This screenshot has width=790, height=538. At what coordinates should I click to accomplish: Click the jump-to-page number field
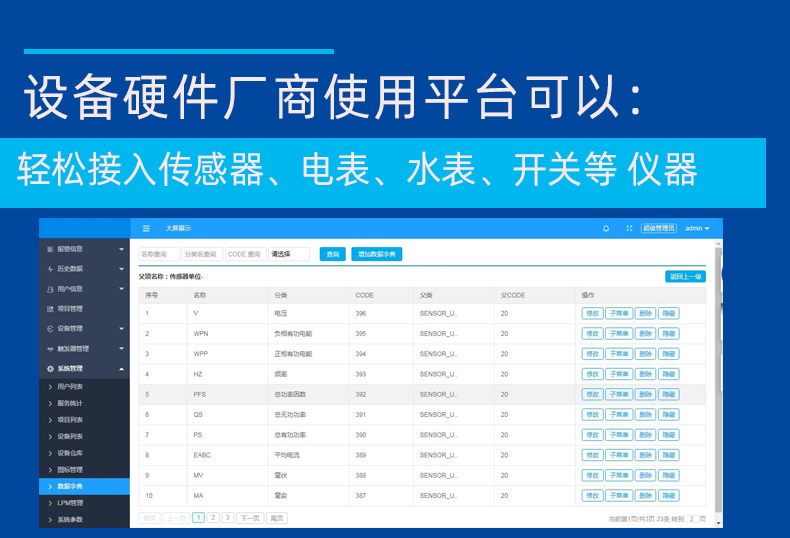tap(692, 519)
